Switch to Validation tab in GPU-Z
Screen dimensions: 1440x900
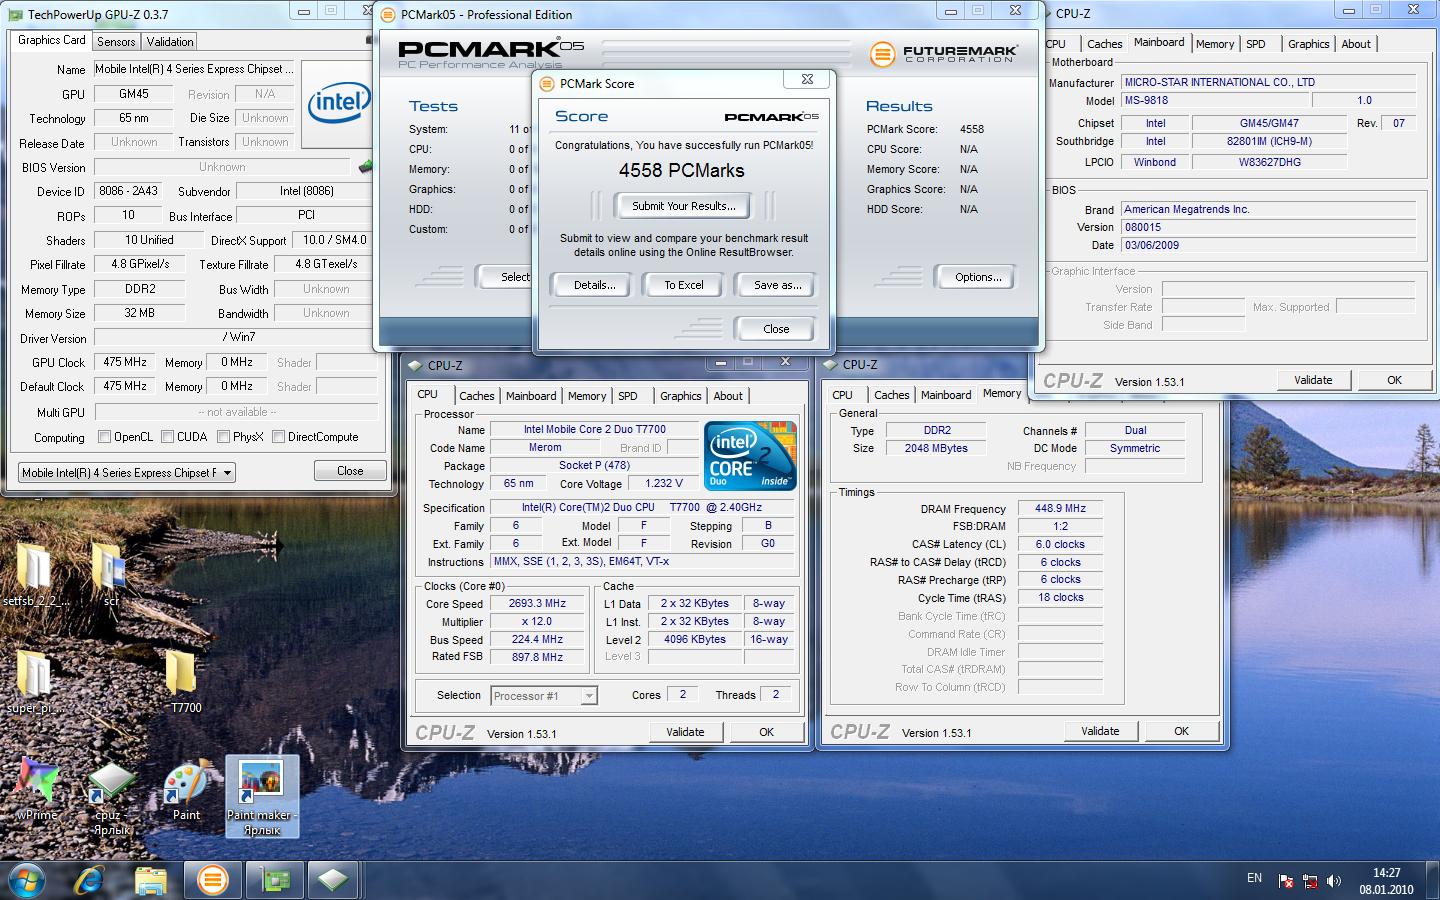tap(170, 42)
